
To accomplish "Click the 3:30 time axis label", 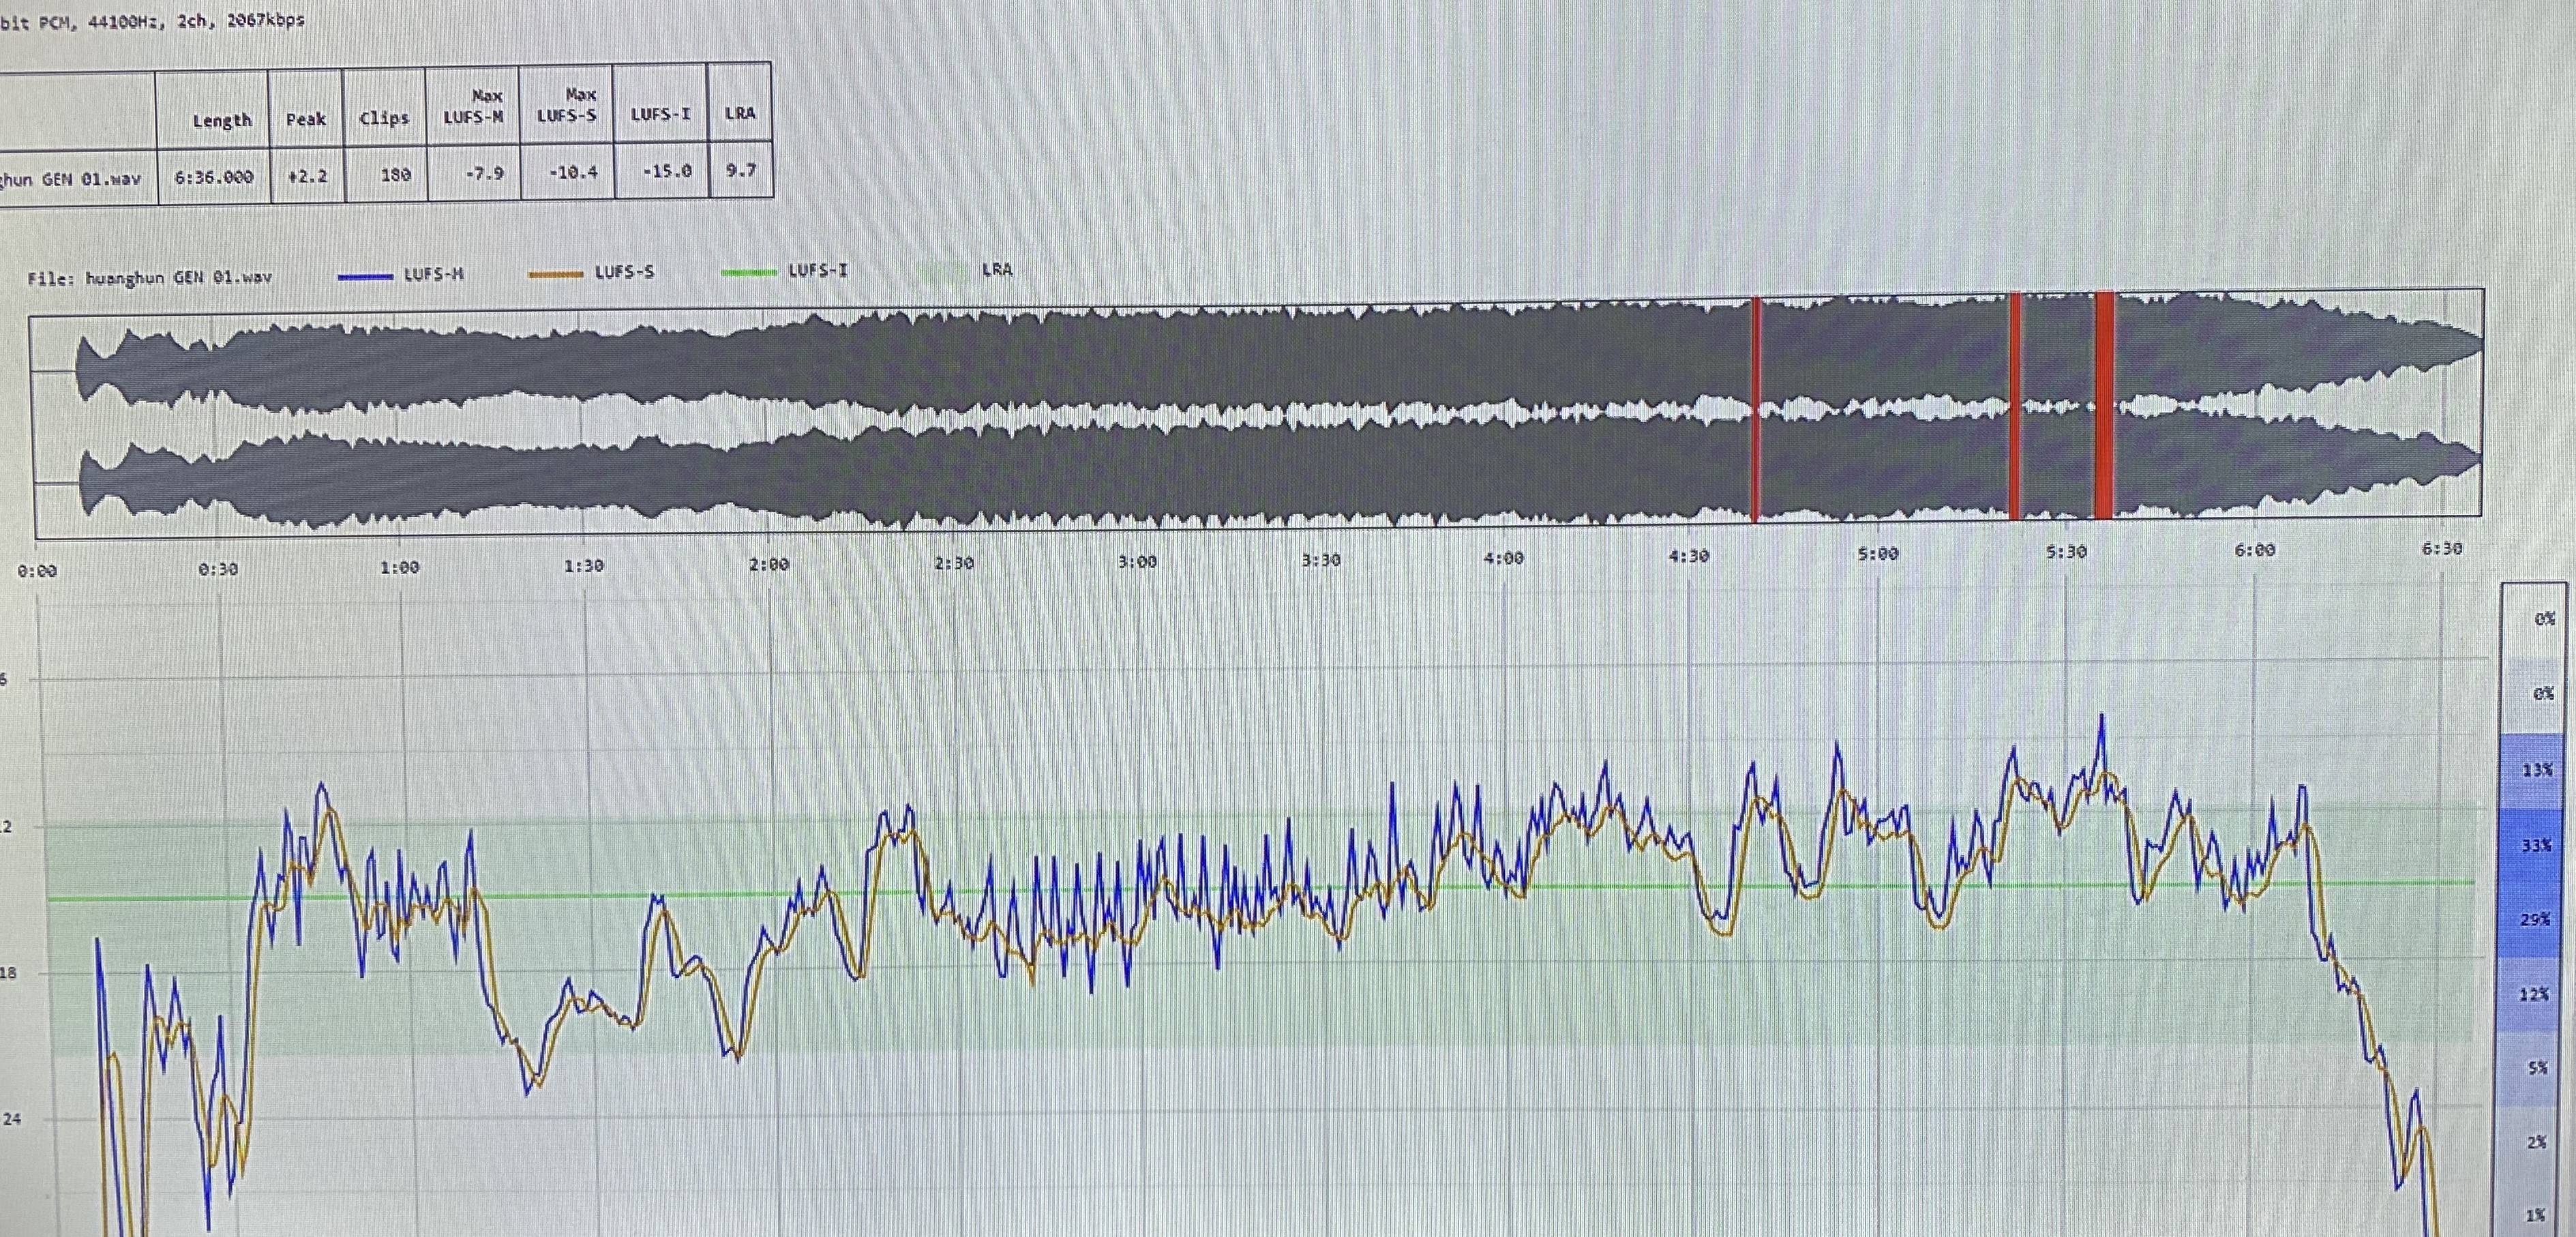I will pos(1321,560).
